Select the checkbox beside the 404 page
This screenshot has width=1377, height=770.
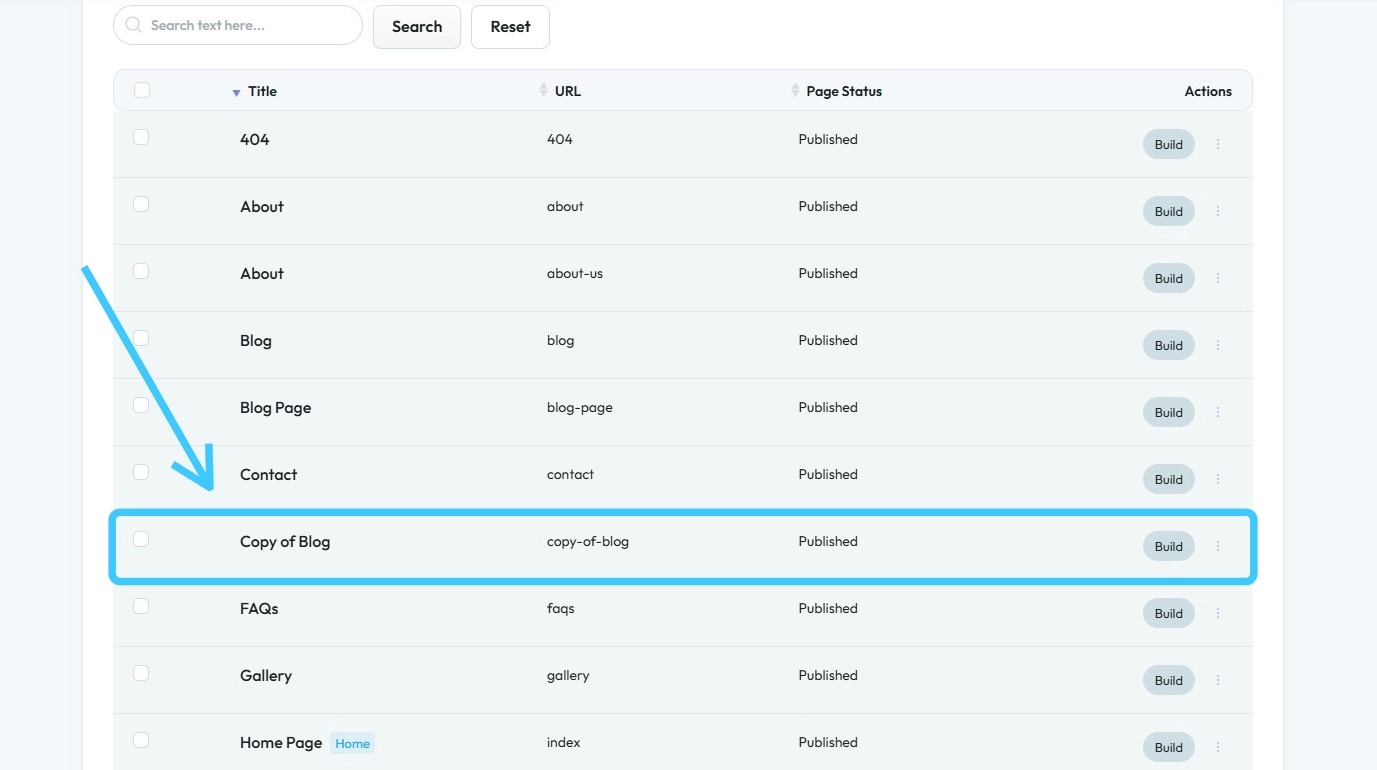pos(141,137)
